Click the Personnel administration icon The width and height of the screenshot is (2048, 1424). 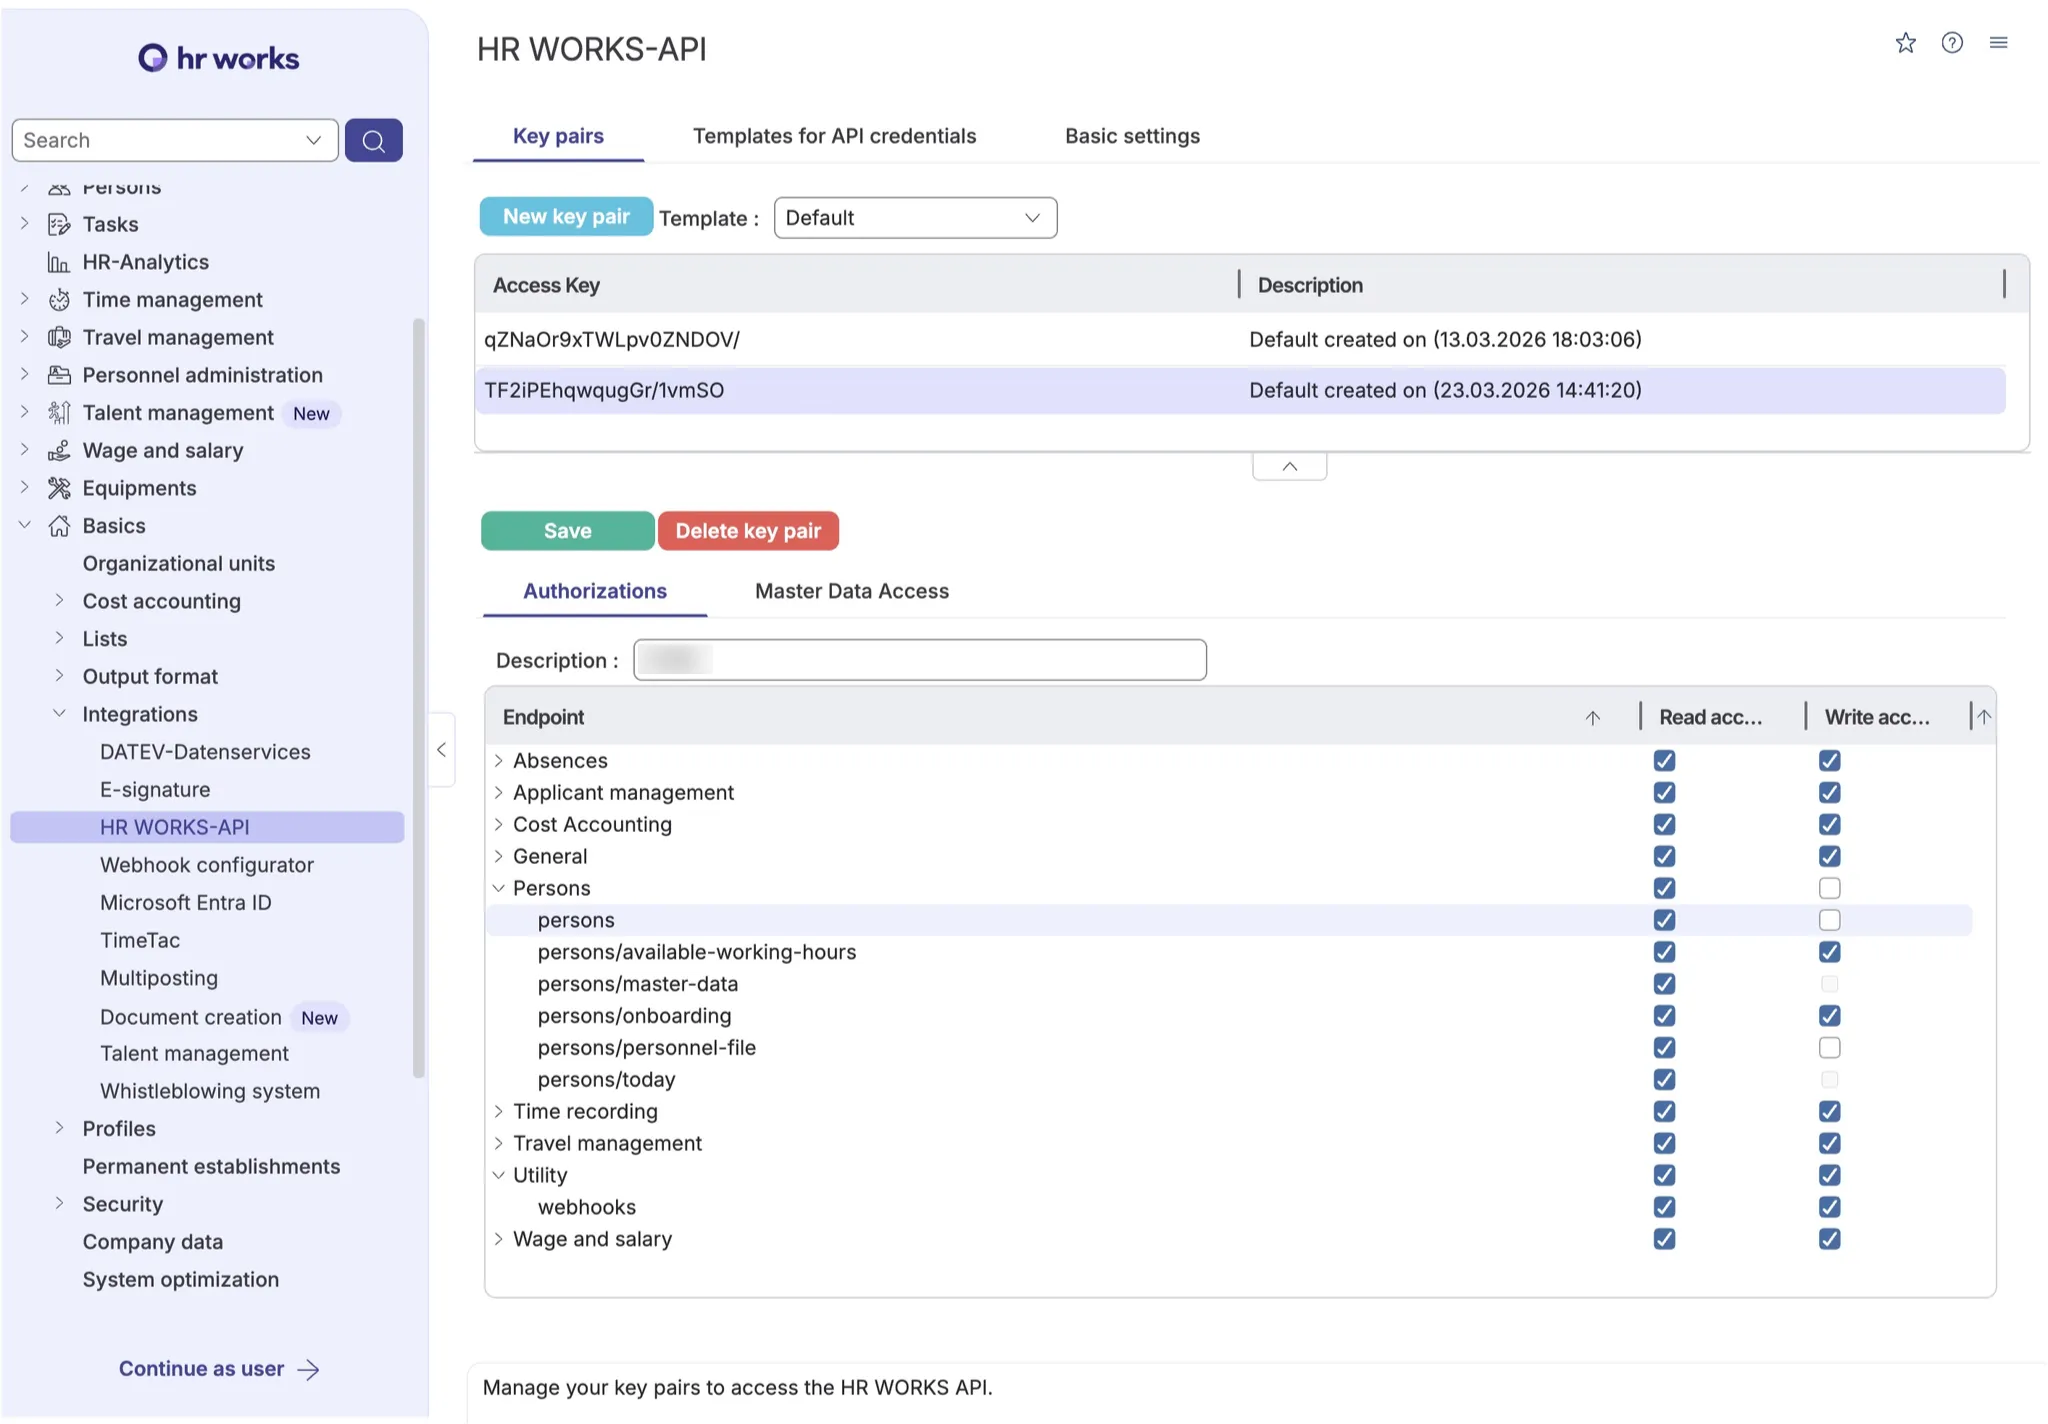59,375
